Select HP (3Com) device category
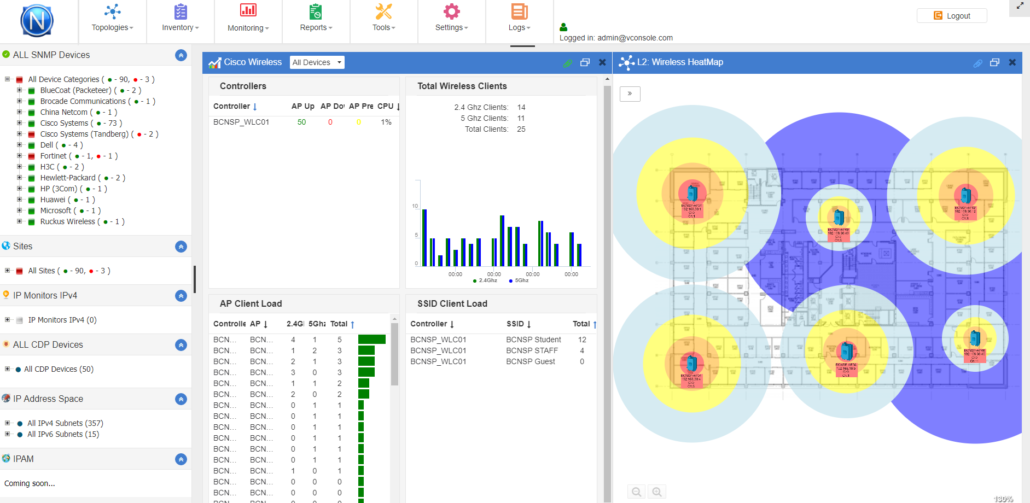The image size is (1030, 503). pos(73,188)
